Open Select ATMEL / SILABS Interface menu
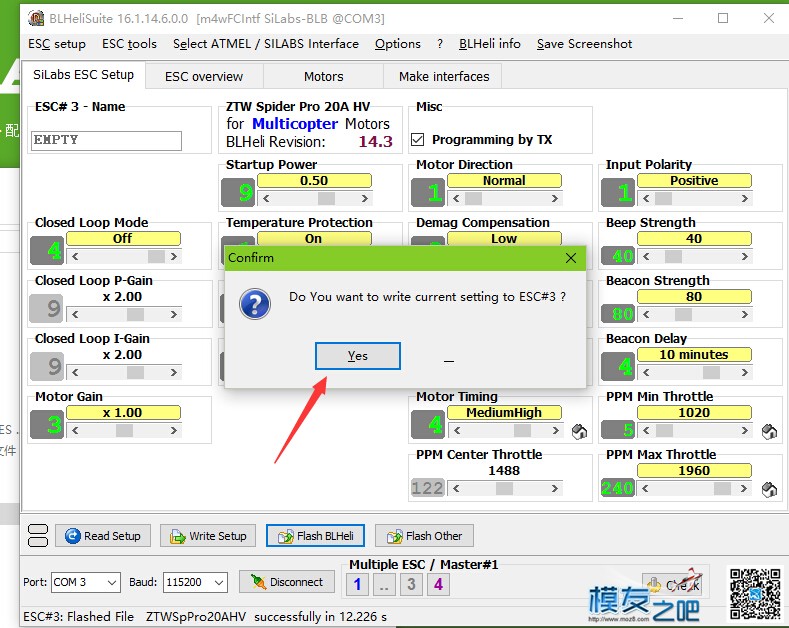The width and height of the screenshot is (789, 628). (266, 44)
